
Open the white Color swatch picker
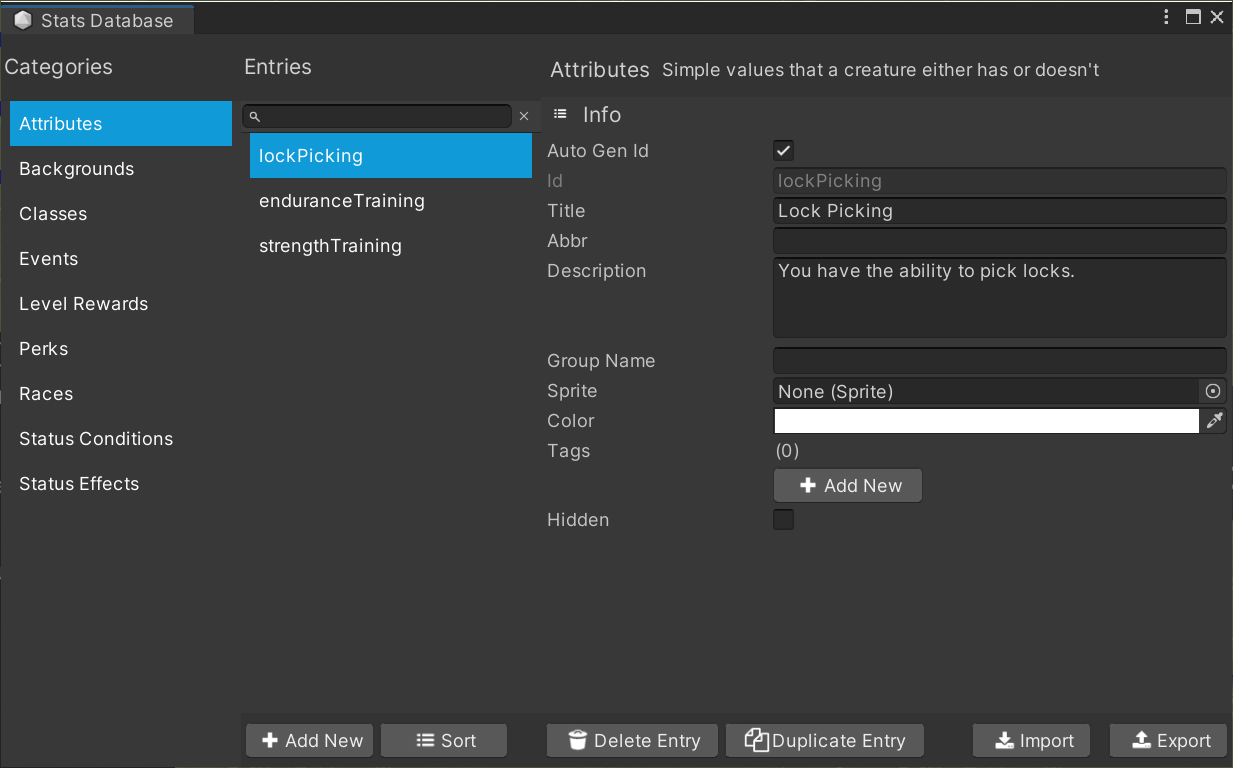[986, 421]
